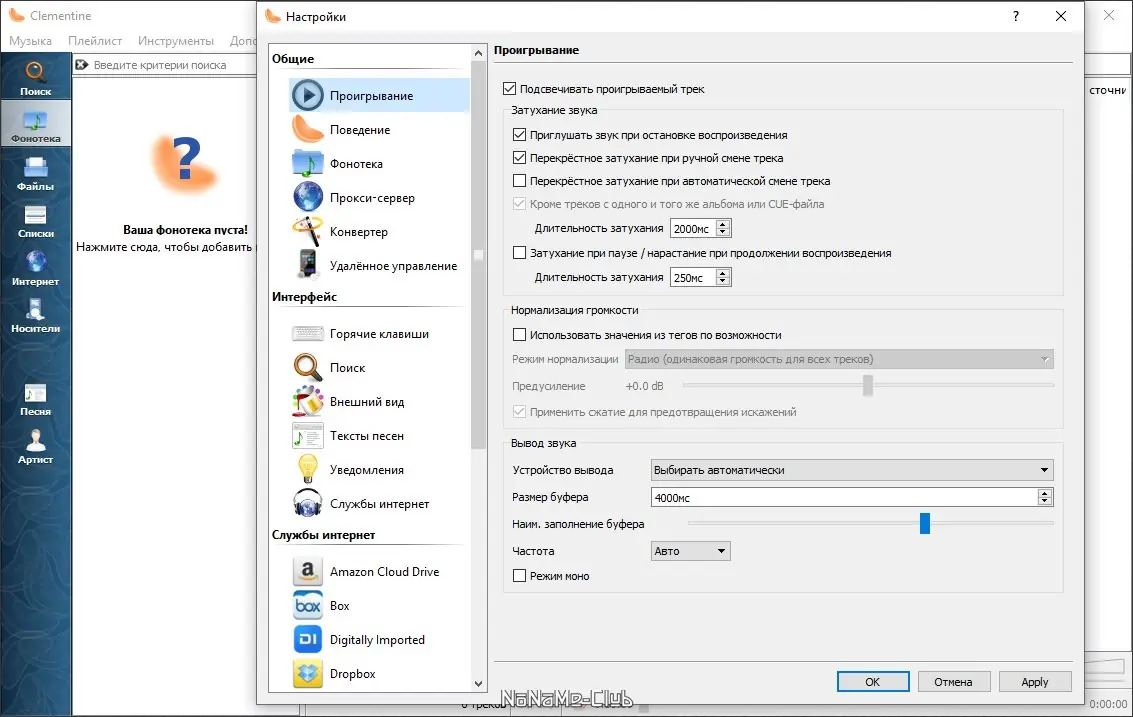Click Песня in Clementine sidebar
The image size is (1133, 717).
coord(35,399)
